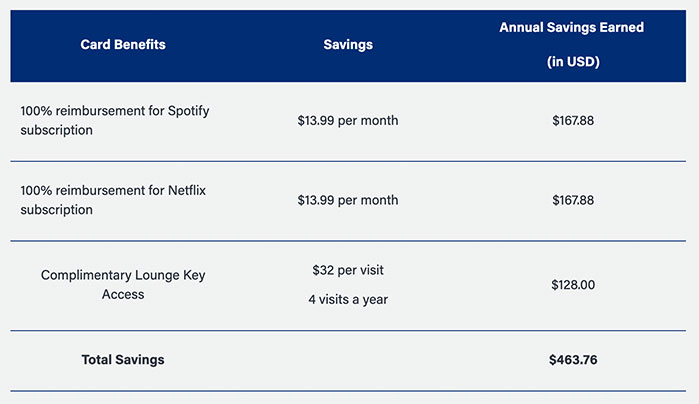Click the Spotify $13.99 per month cell
This screenshot has width=699, height=404.
[x=348, y=120]
